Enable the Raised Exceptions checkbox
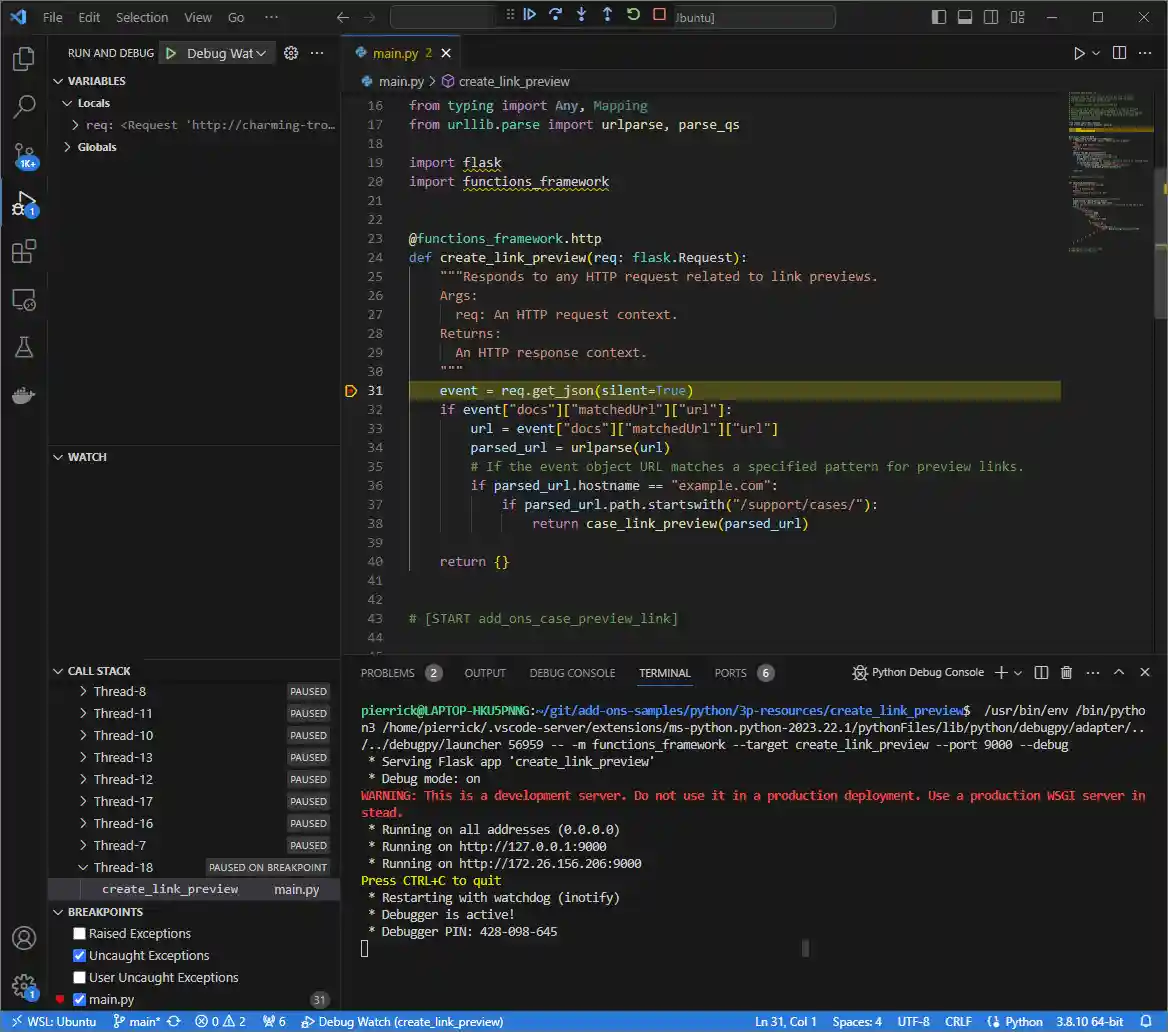Image resolution: width=1168 pixels, height=1032 pixels. coord(80,934)
